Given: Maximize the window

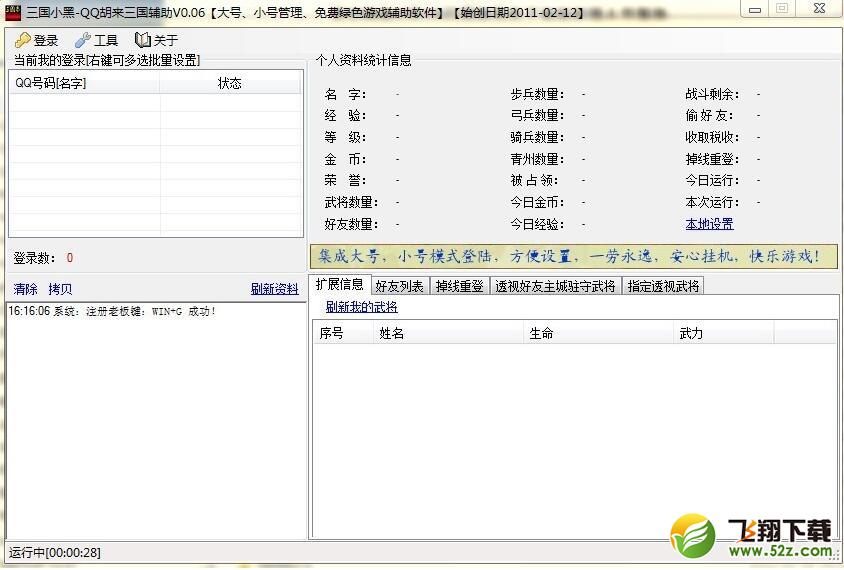Looking at the screenshot, I should (782, 9).
